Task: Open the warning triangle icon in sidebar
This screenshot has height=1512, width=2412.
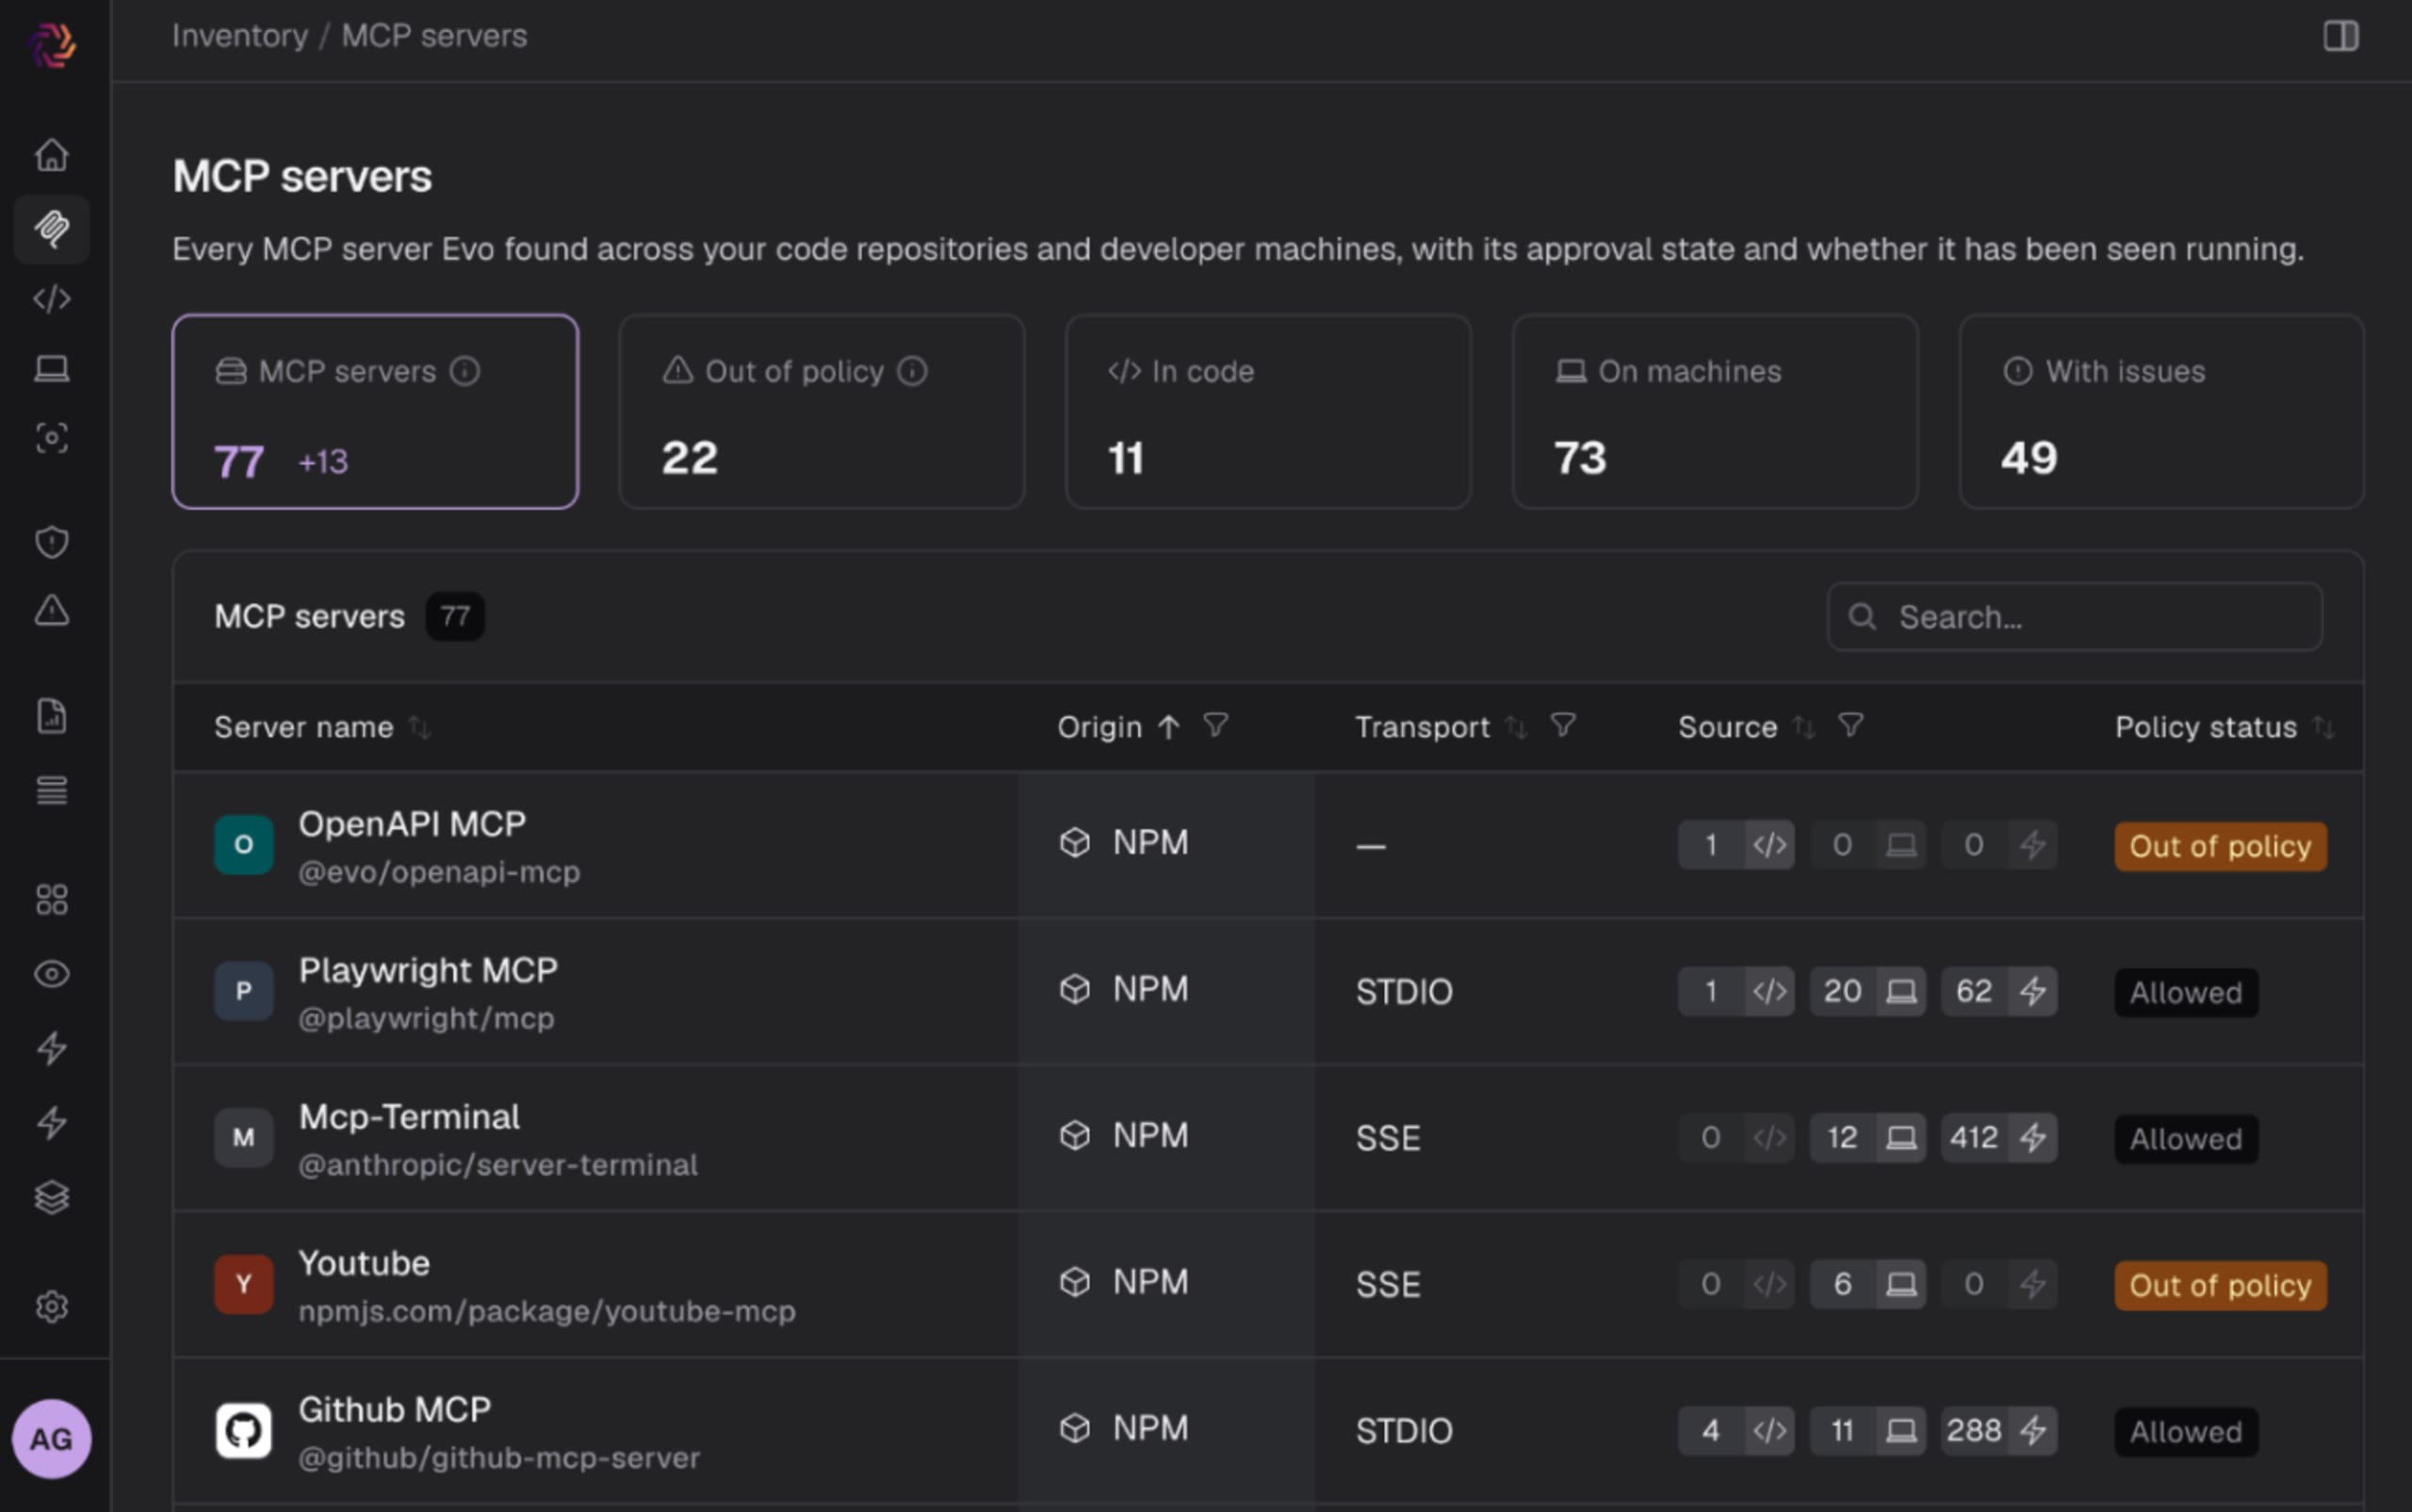Action: 51,610
